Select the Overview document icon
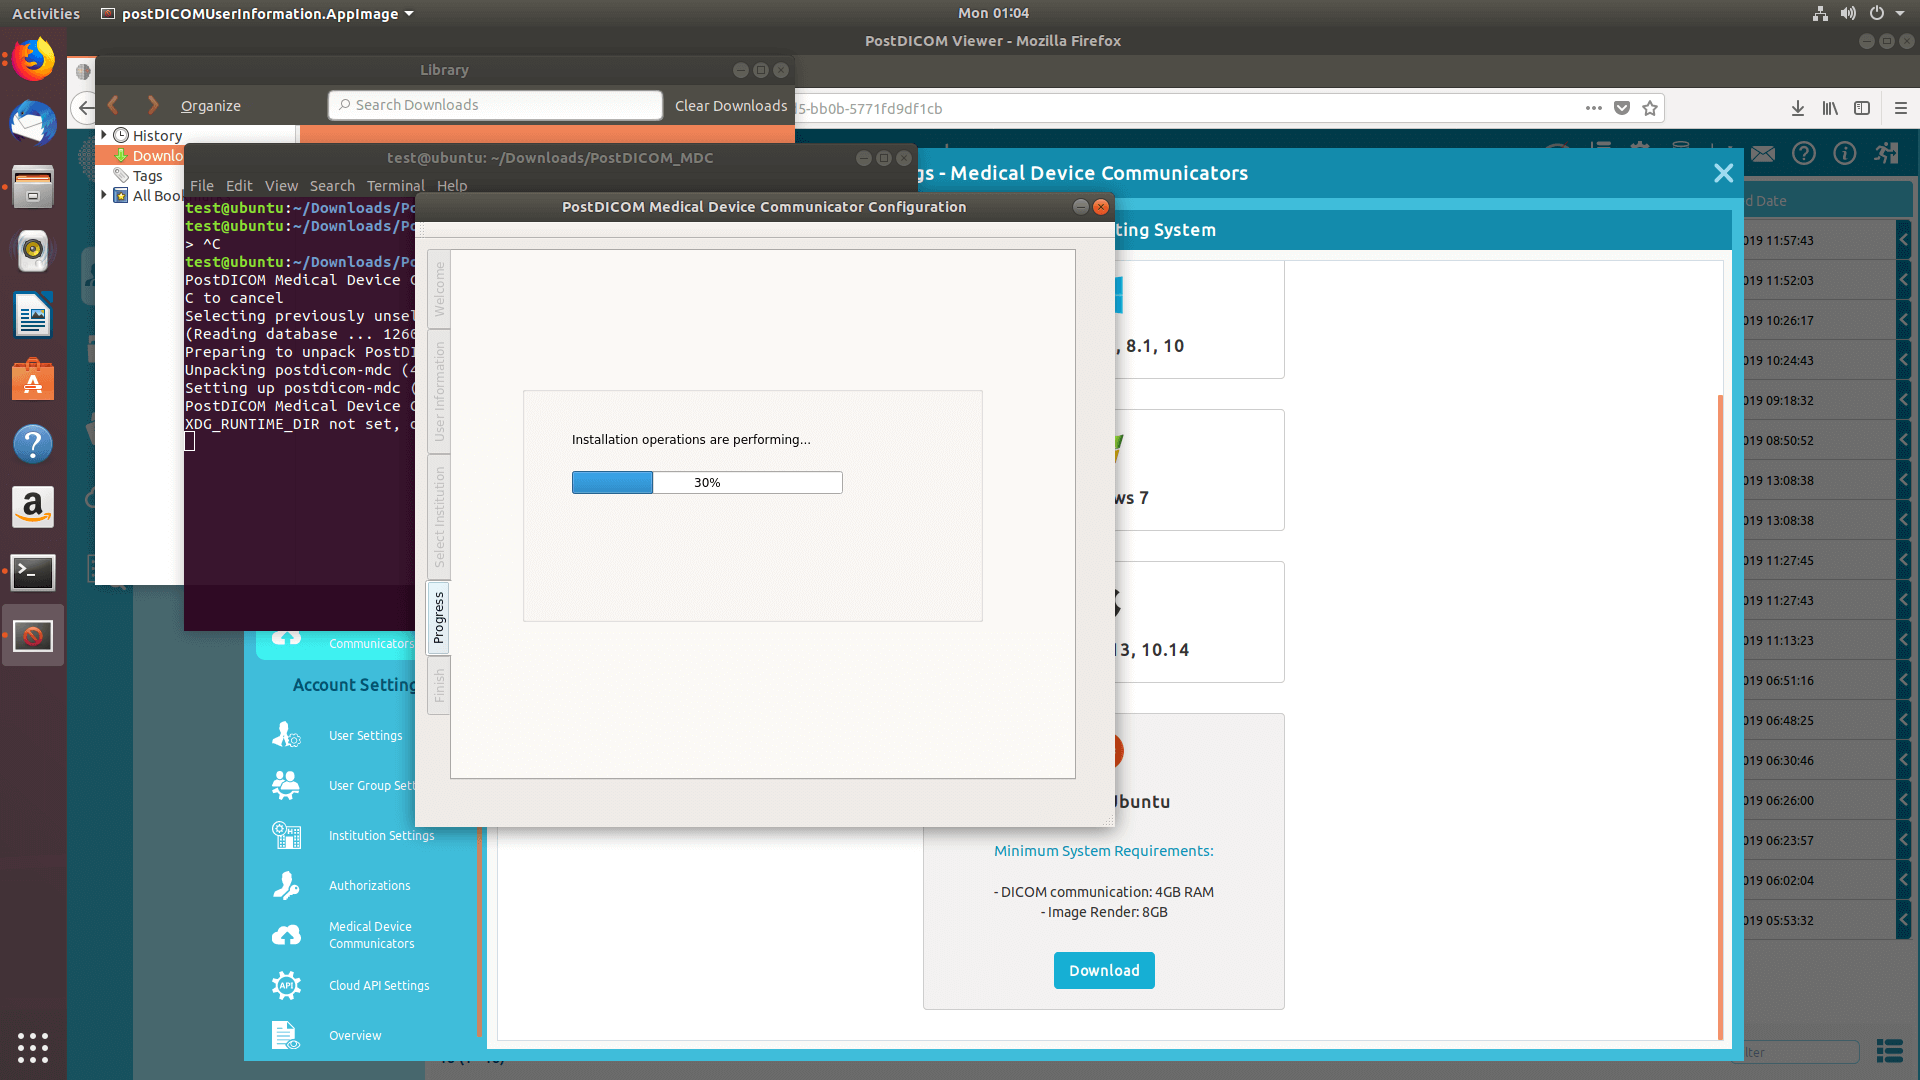This screenshot has width=1920, height=1080. (285, 1035)
